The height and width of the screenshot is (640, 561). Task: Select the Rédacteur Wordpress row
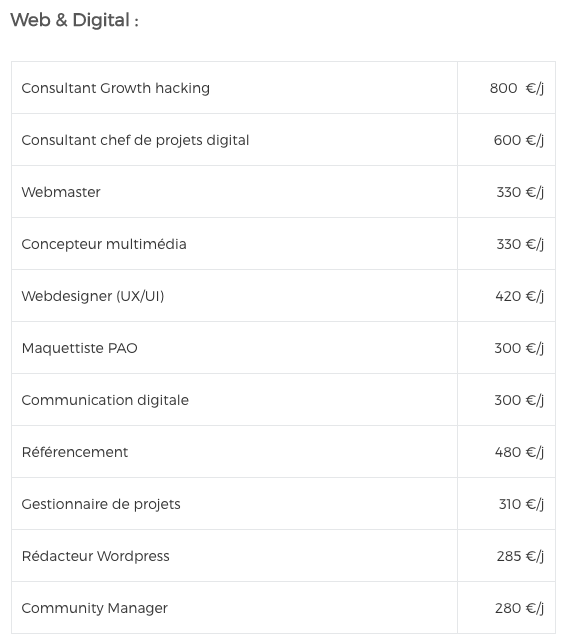point(283,556)
